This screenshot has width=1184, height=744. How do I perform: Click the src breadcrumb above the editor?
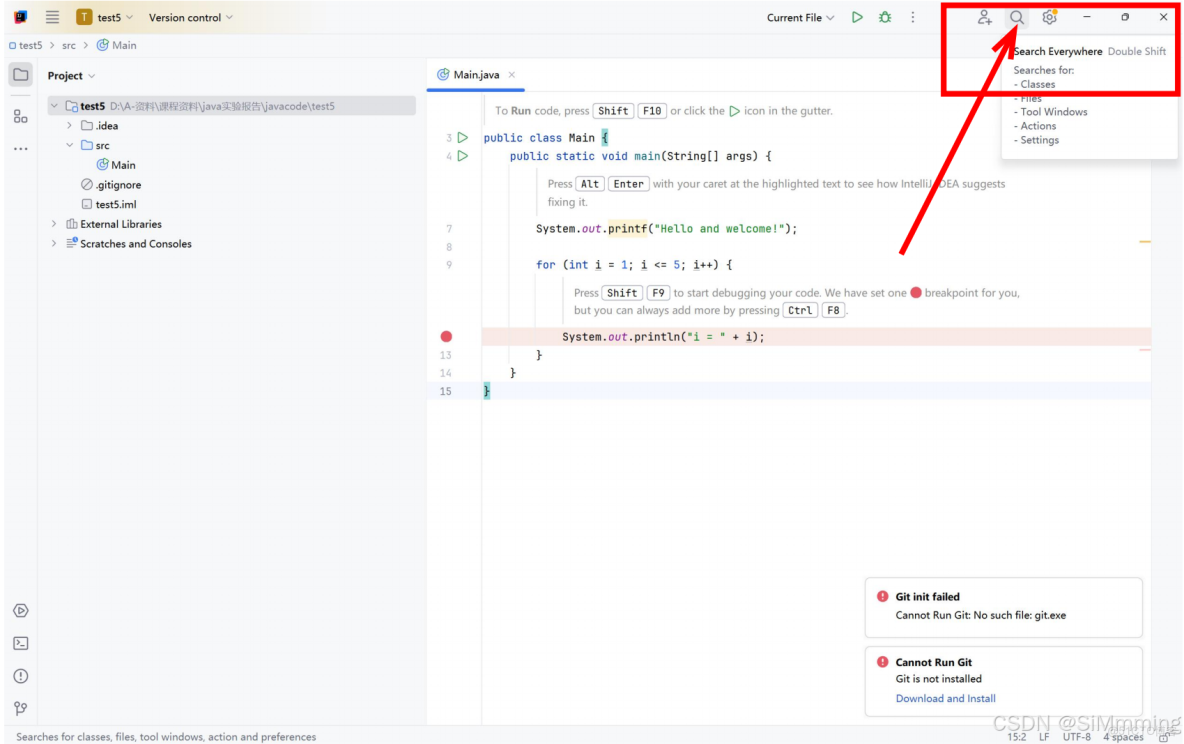coord(68,45)
